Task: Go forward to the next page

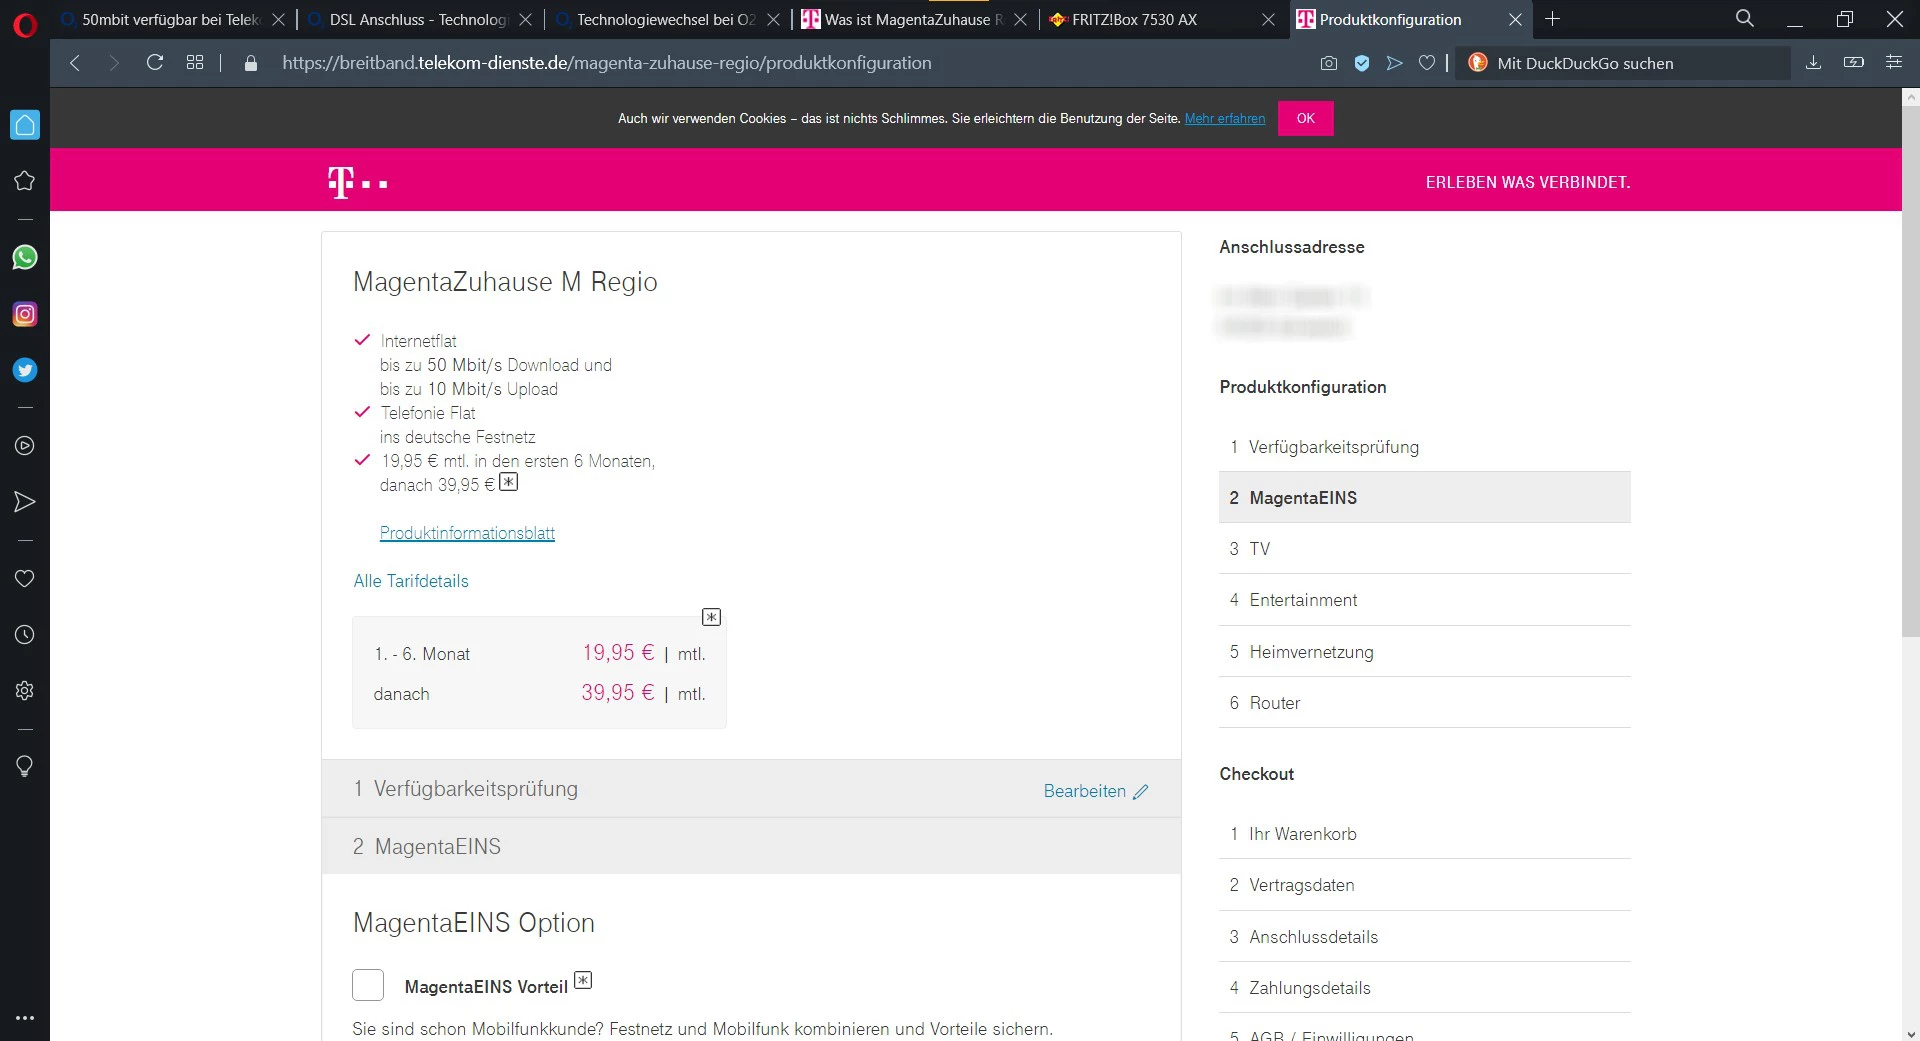Action: tap(114, 63)
